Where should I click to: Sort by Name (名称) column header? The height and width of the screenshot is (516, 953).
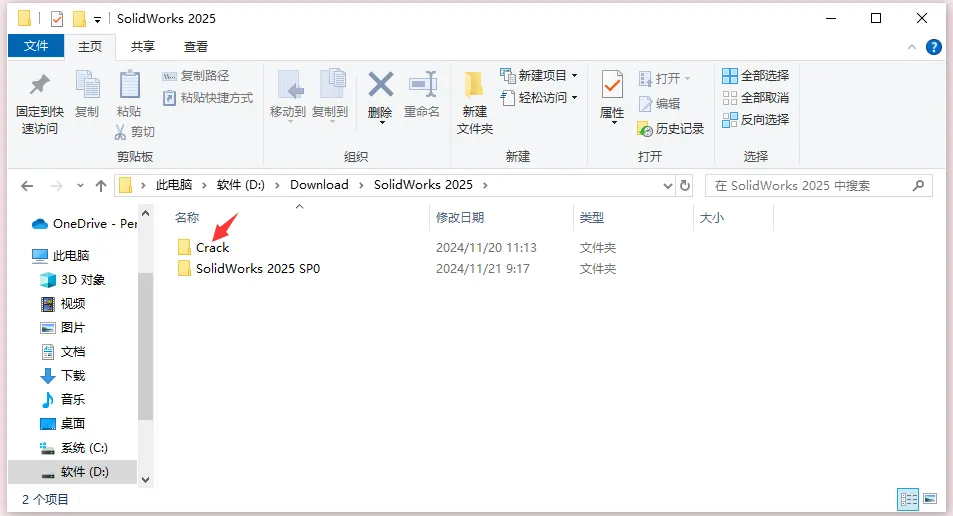click(187, 218)
